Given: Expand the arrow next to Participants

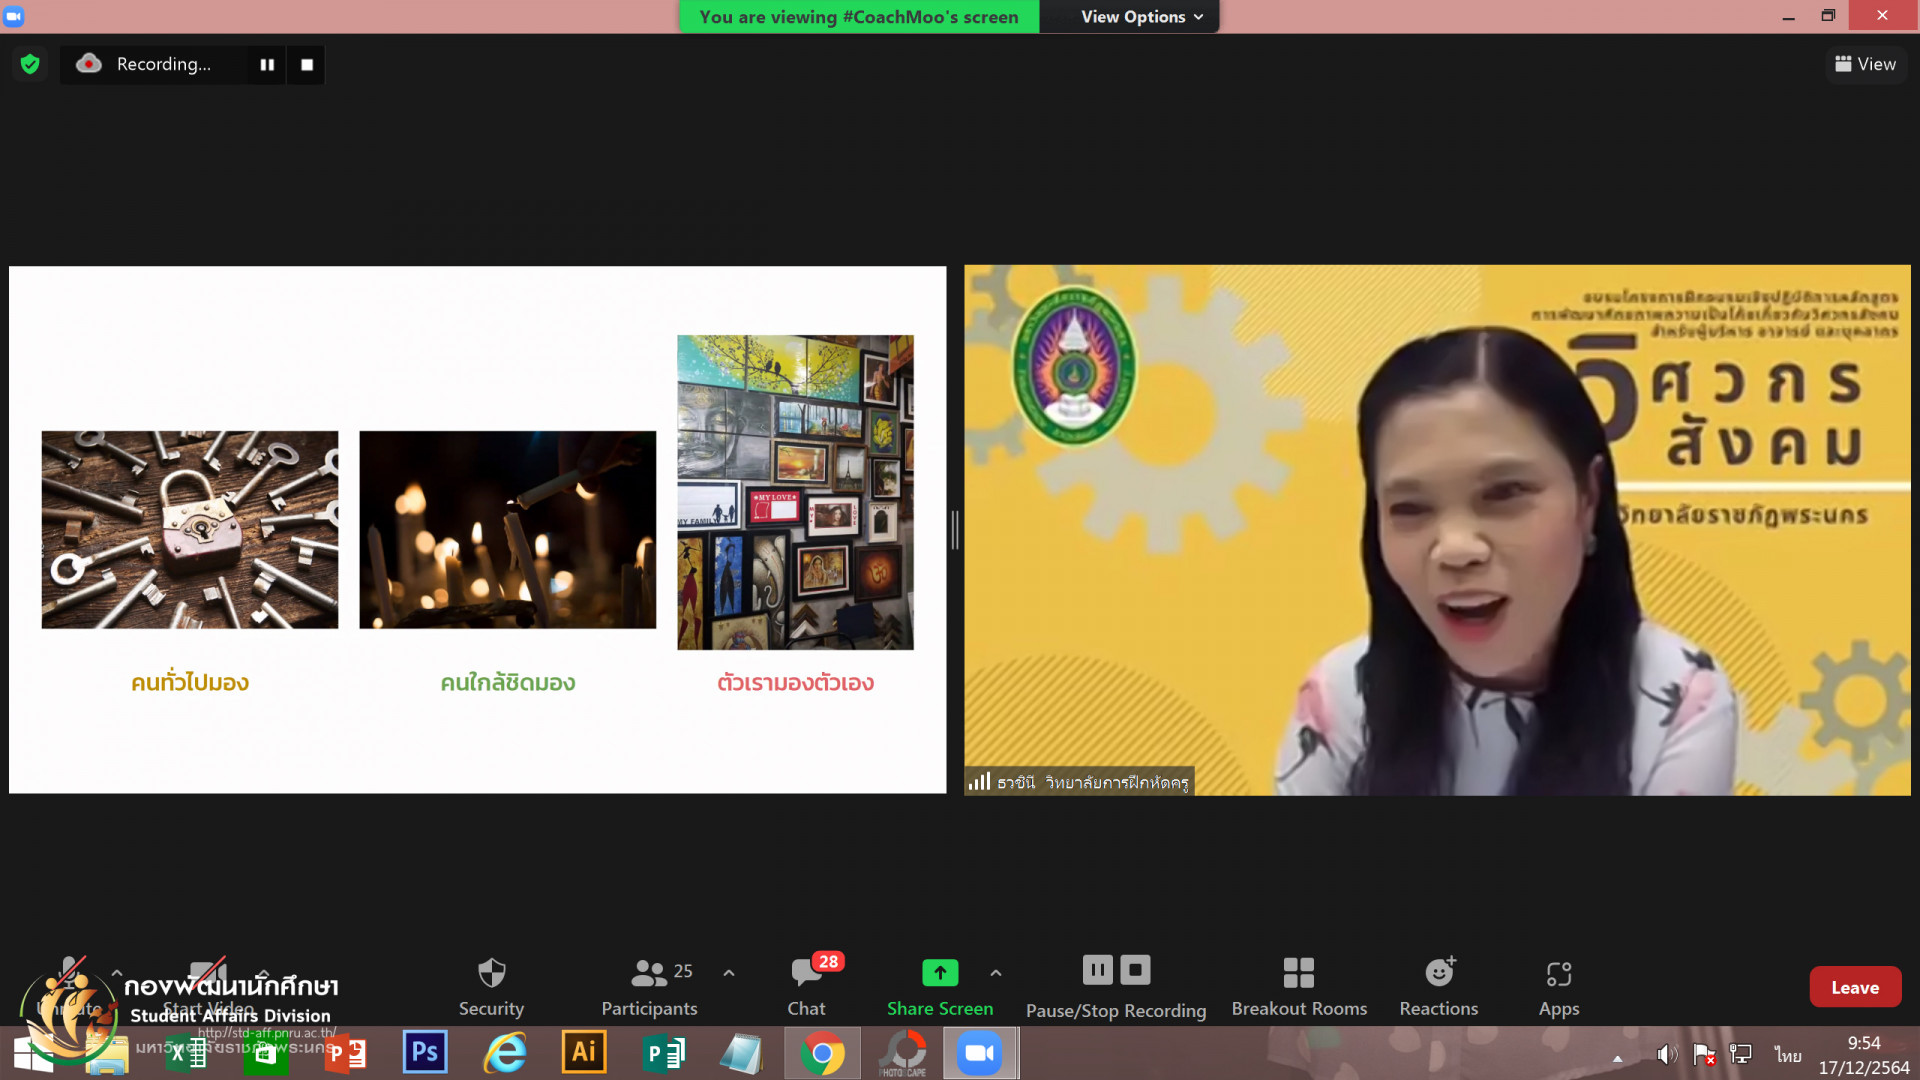Looking at the screenshot, I should (729, 973).
